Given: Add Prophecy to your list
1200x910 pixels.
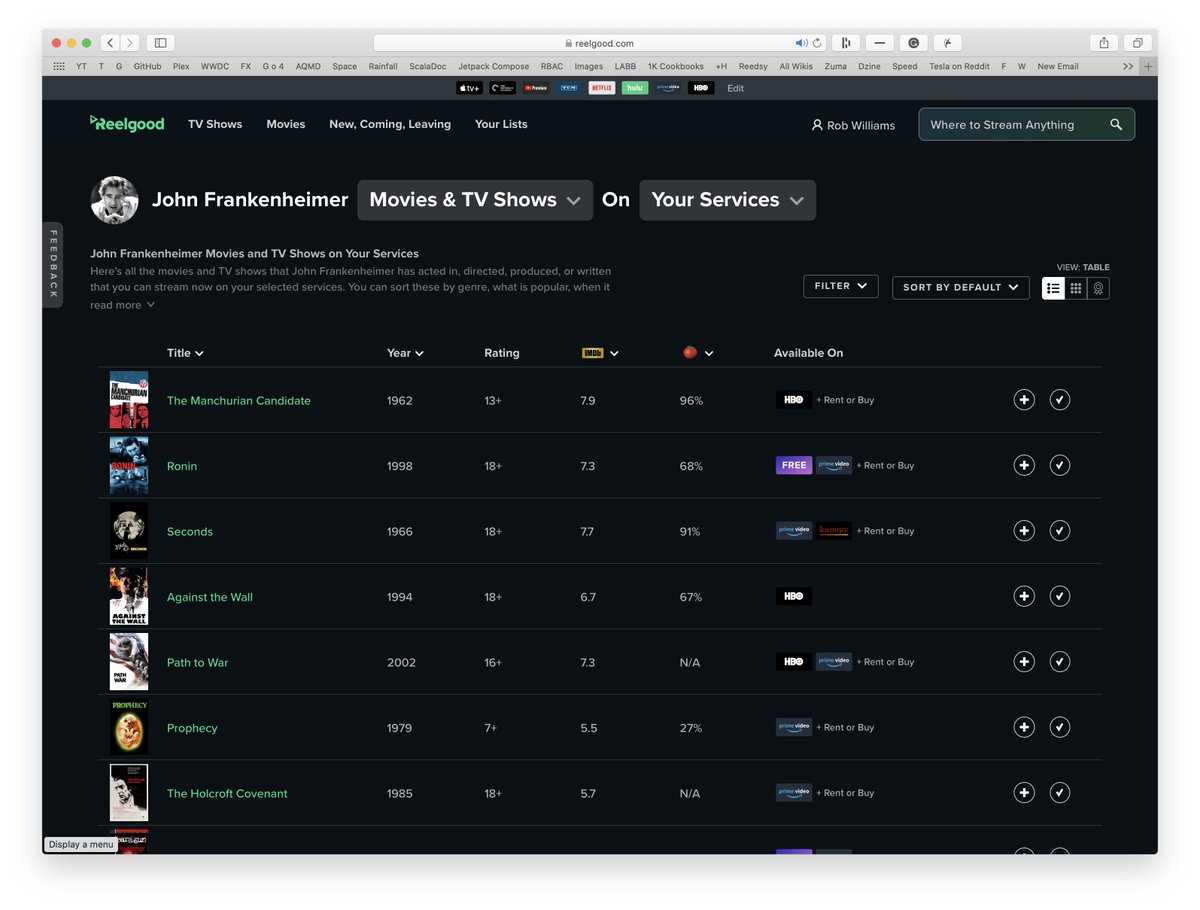Looking at the screenshot, I should (1024, 727).
